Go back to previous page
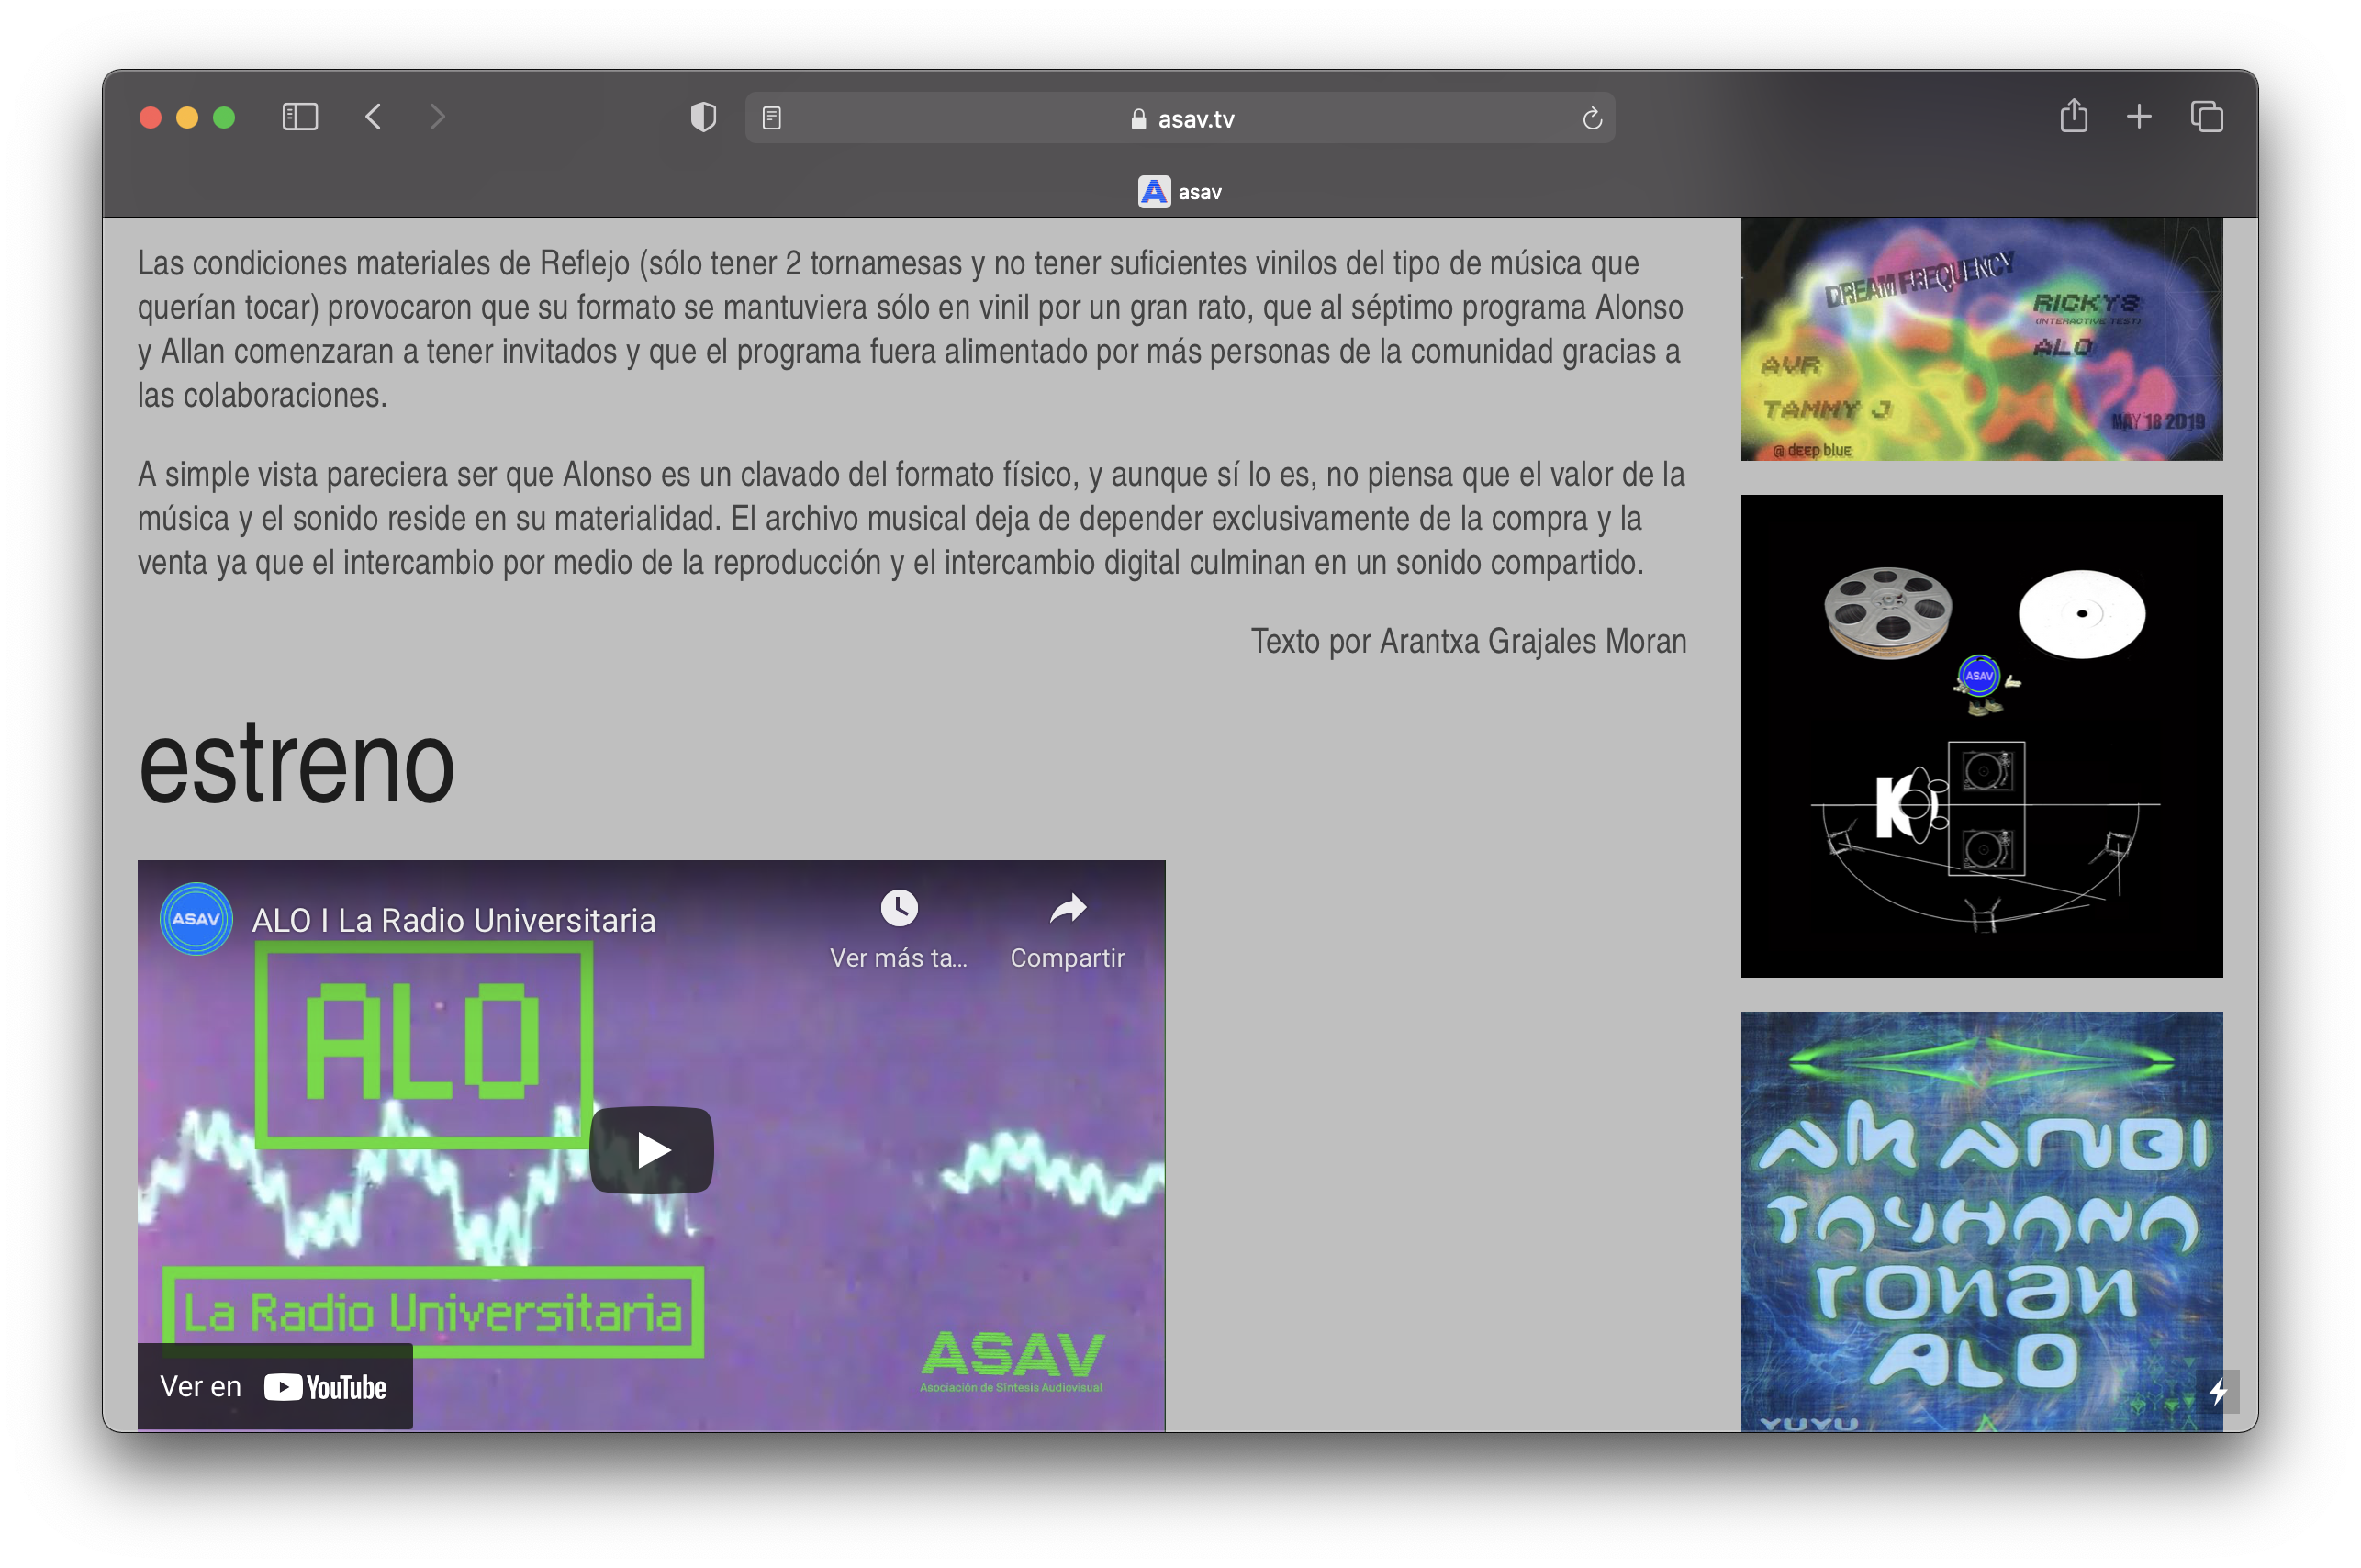The image size is (2361, 1568). coord(373,117)
